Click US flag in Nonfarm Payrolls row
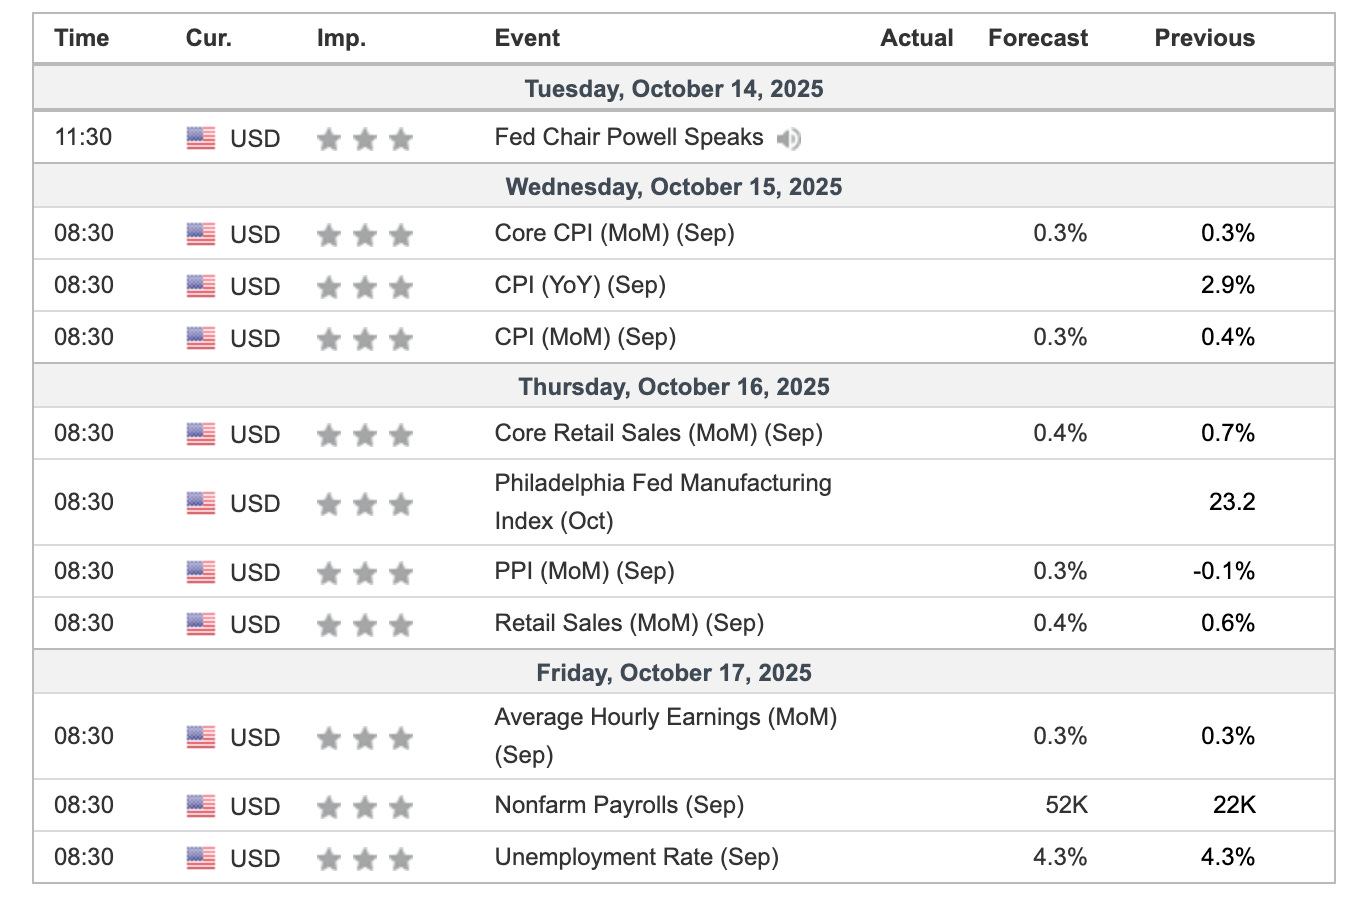The width and height of the screenshot is (1356, 902). click(x=201, y=806)
